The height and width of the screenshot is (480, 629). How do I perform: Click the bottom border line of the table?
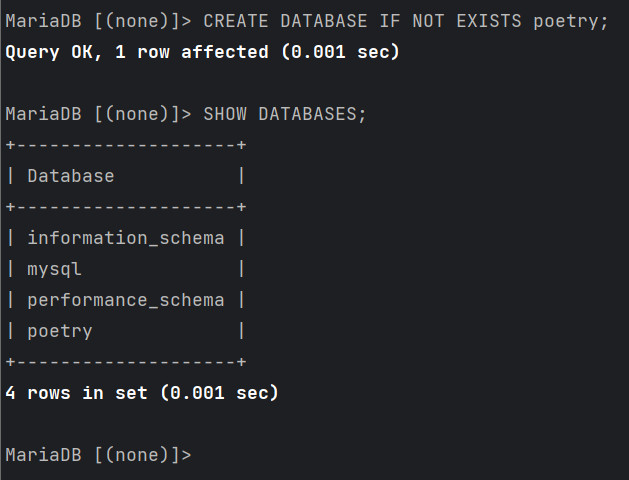coord(126,362)
